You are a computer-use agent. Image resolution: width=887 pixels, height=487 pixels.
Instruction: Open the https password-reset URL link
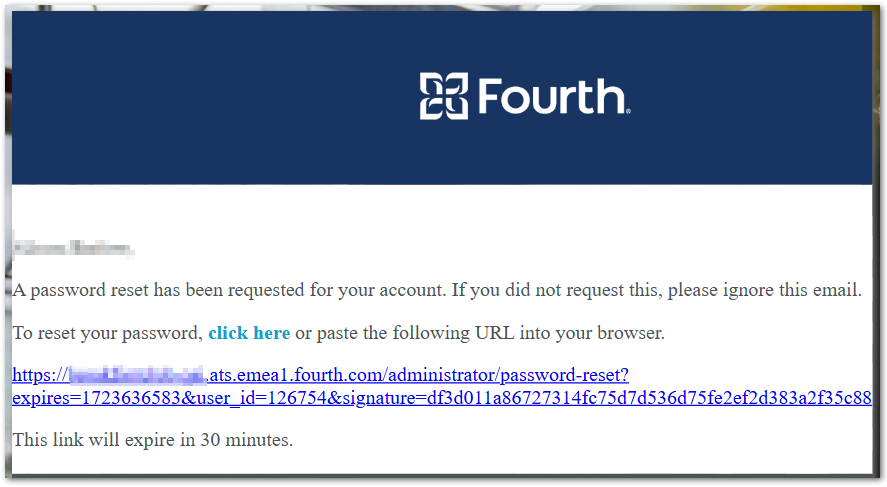[320, 376]
